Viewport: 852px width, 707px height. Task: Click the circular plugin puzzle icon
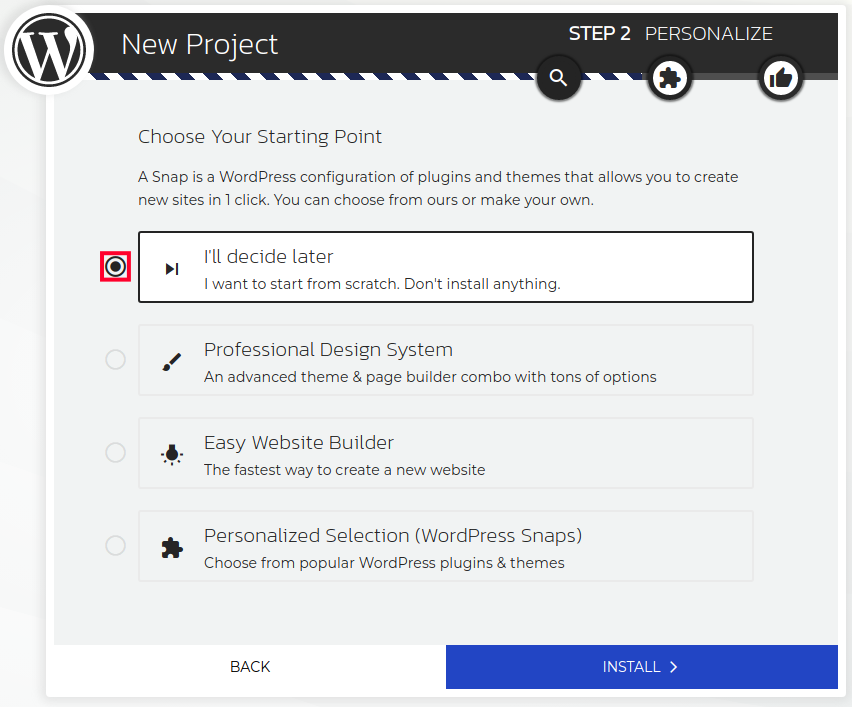[x=669, y=77]
